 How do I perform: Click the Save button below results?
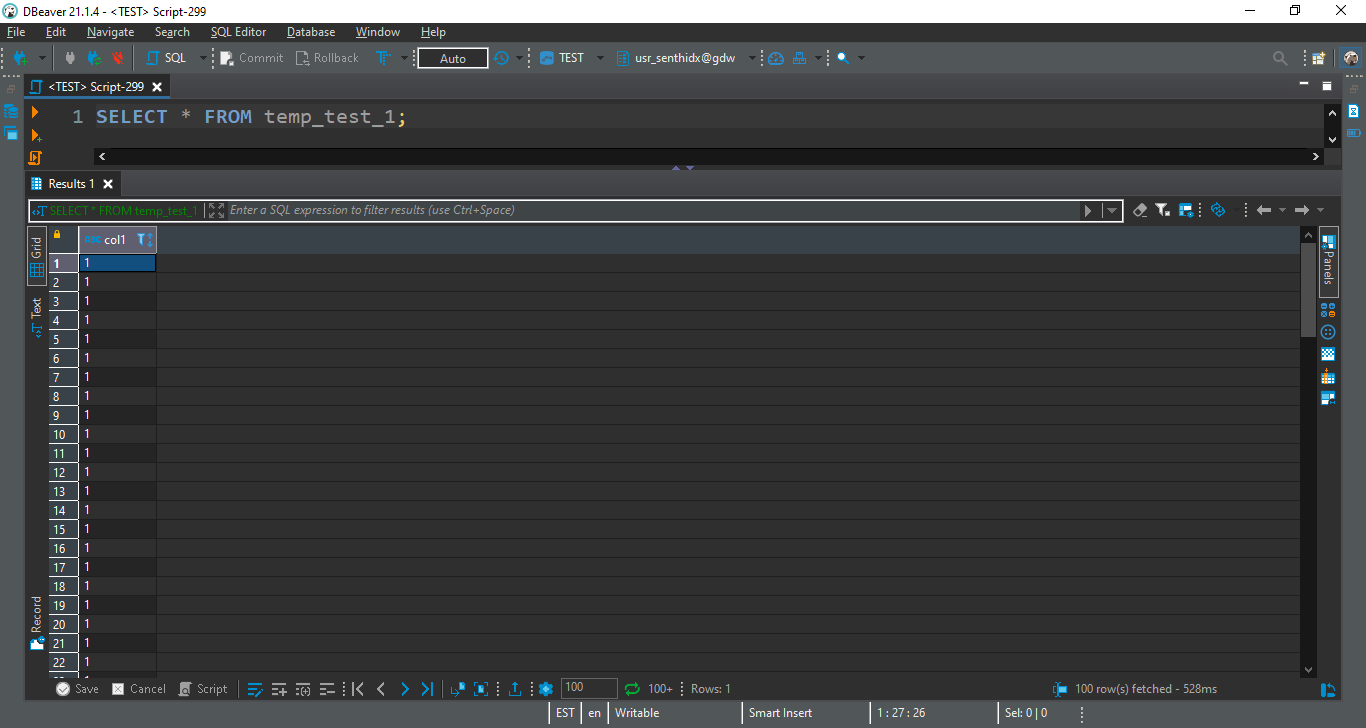pos(77,689)
